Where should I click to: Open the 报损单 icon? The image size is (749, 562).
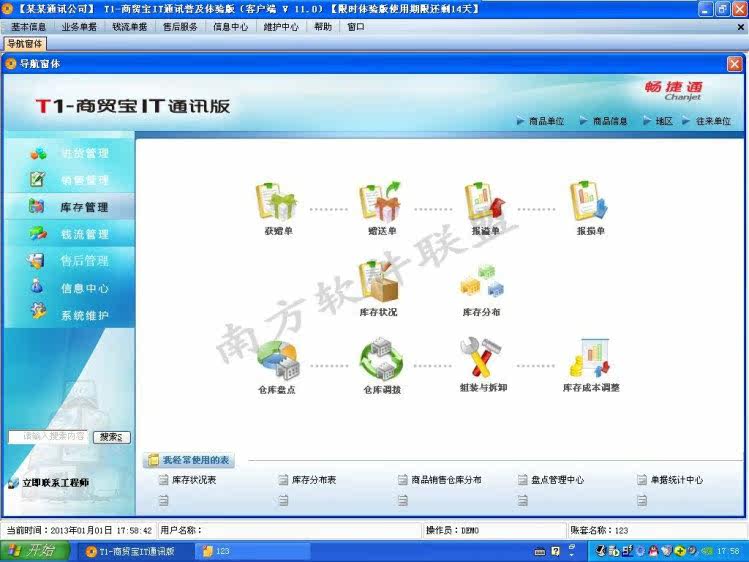point(588,201)
